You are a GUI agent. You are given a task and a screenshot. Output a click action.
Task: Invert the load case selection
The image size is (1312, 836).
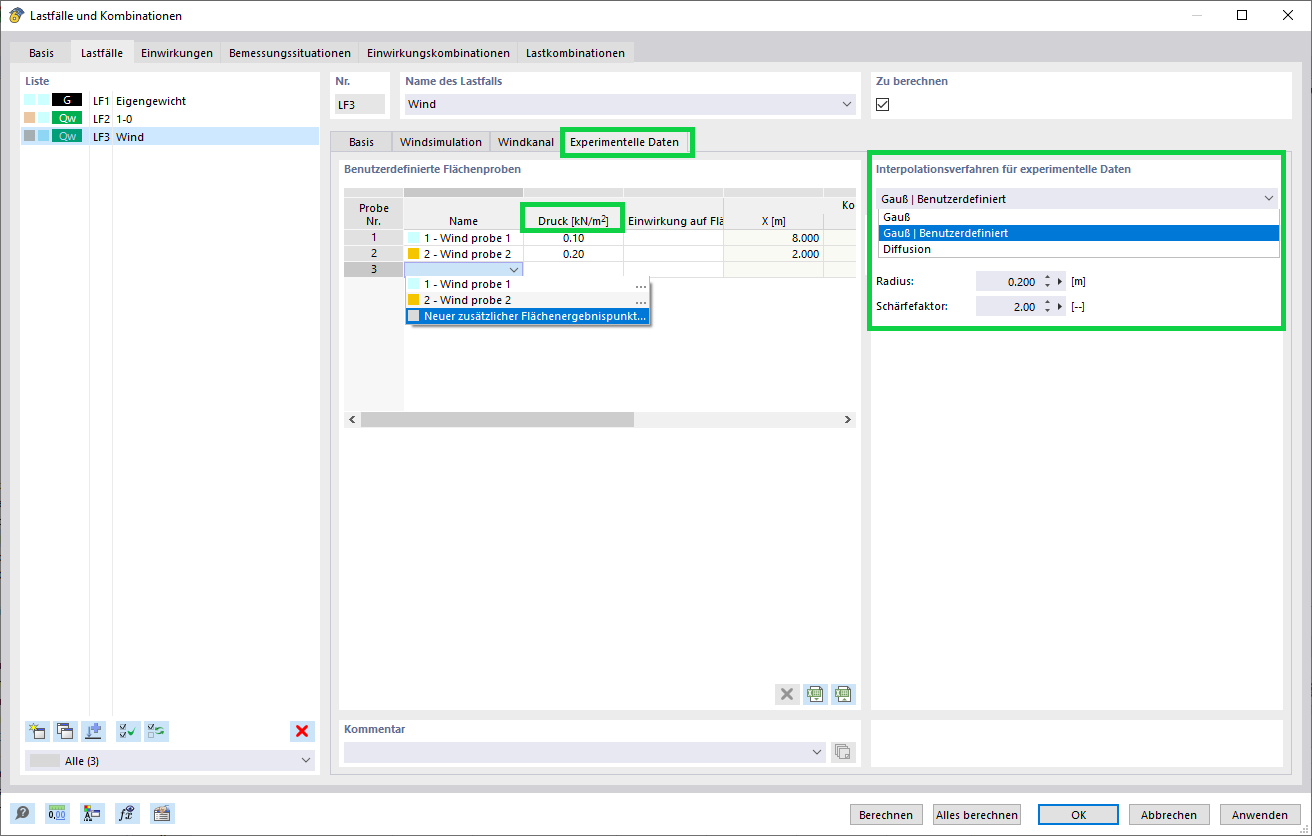coord(155,731)
